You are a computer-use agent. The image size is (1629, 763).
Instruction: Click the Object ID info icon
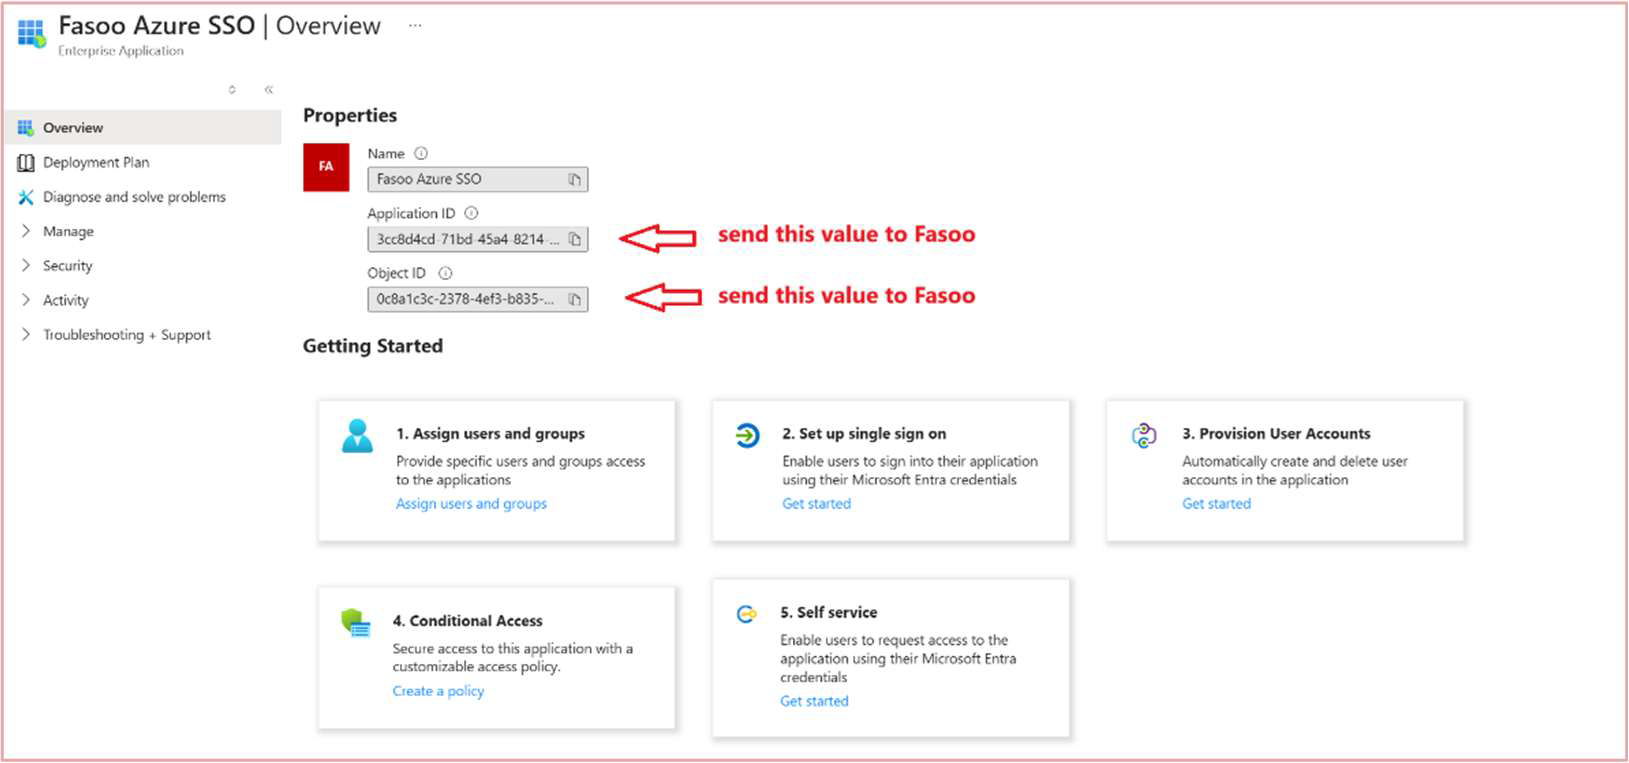[x=446, y=273]
